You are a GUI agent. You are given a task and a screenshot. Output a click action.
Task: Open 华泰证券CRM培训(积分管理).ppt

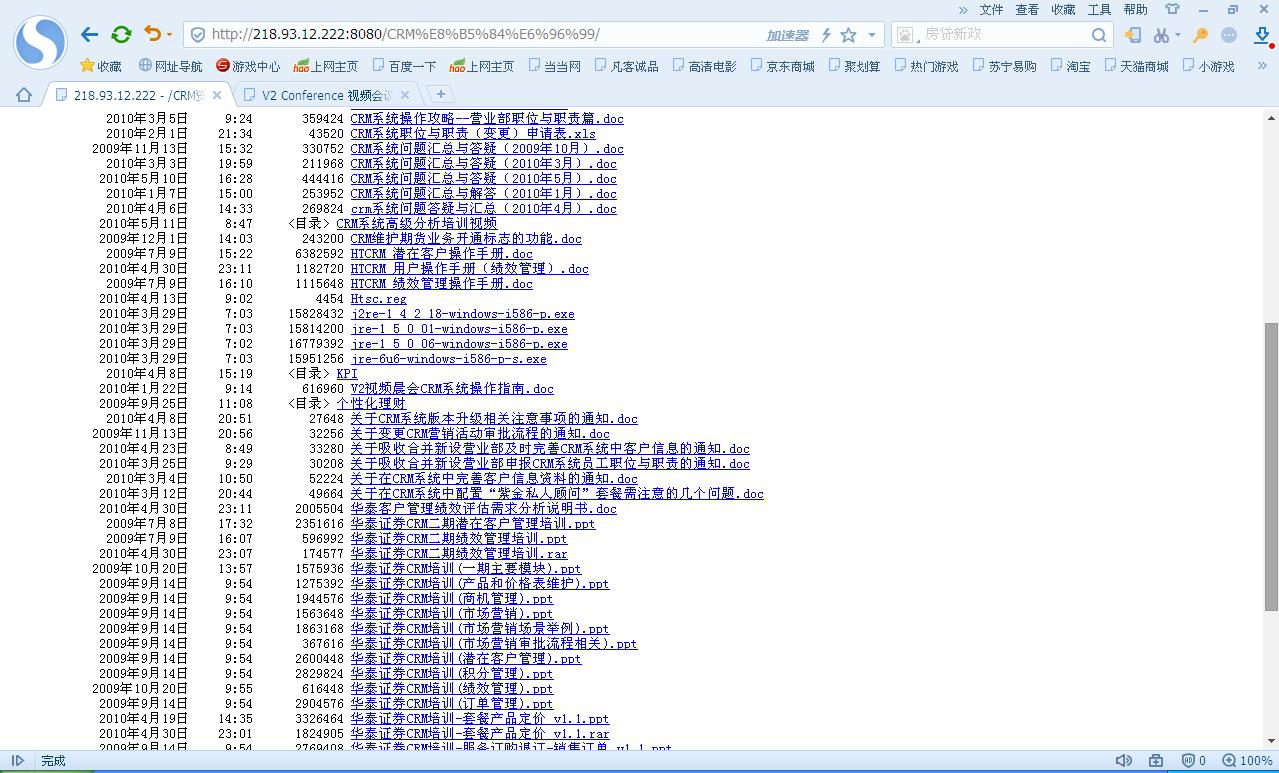pos(451,674)
